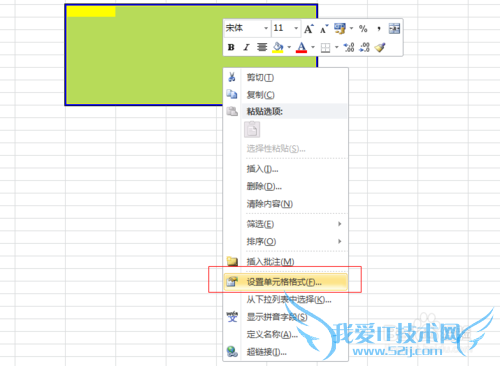Choose 清除内容(N) from menu
The image size is (500, 366).
(x=286, y=204)
